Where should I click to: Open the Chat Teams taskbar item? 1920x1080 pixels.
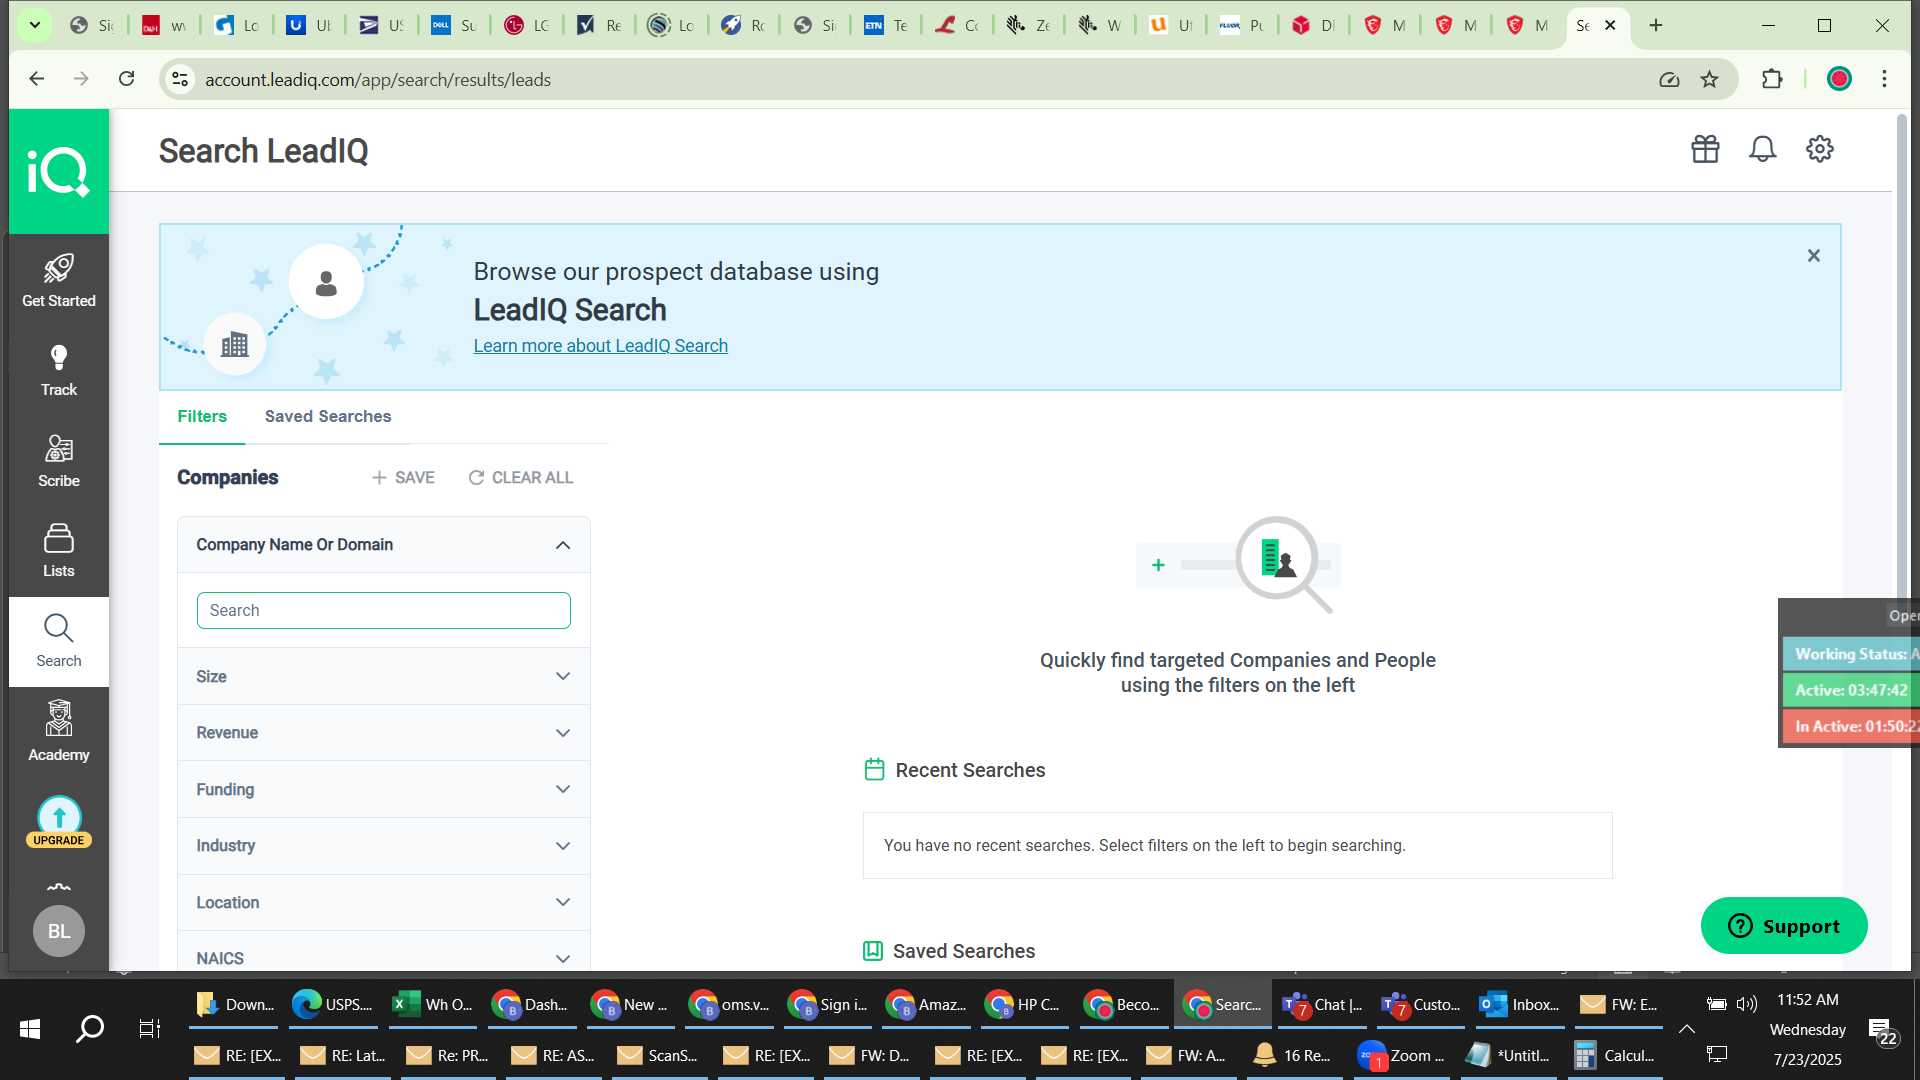pos(1323,1005)
